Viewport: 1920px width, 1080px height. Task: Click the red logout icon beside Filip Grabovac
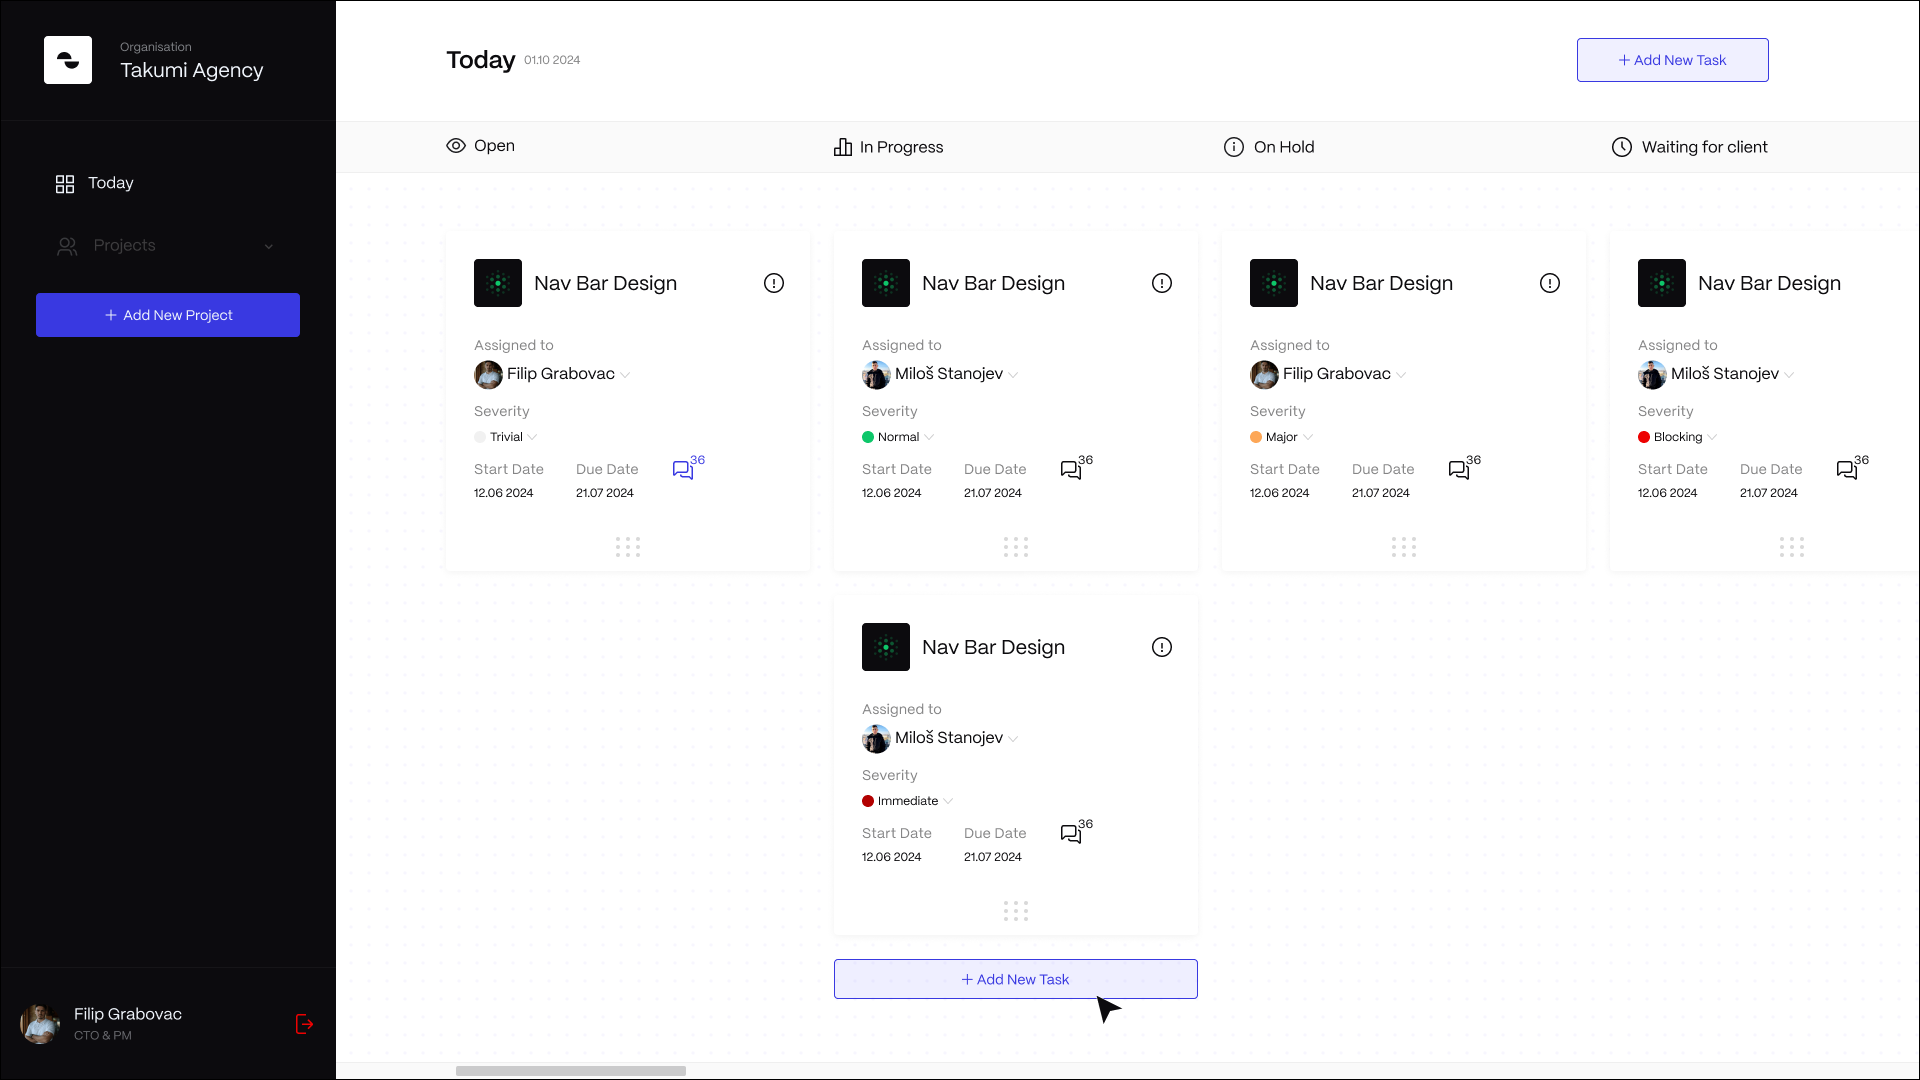click(305, 1024)
